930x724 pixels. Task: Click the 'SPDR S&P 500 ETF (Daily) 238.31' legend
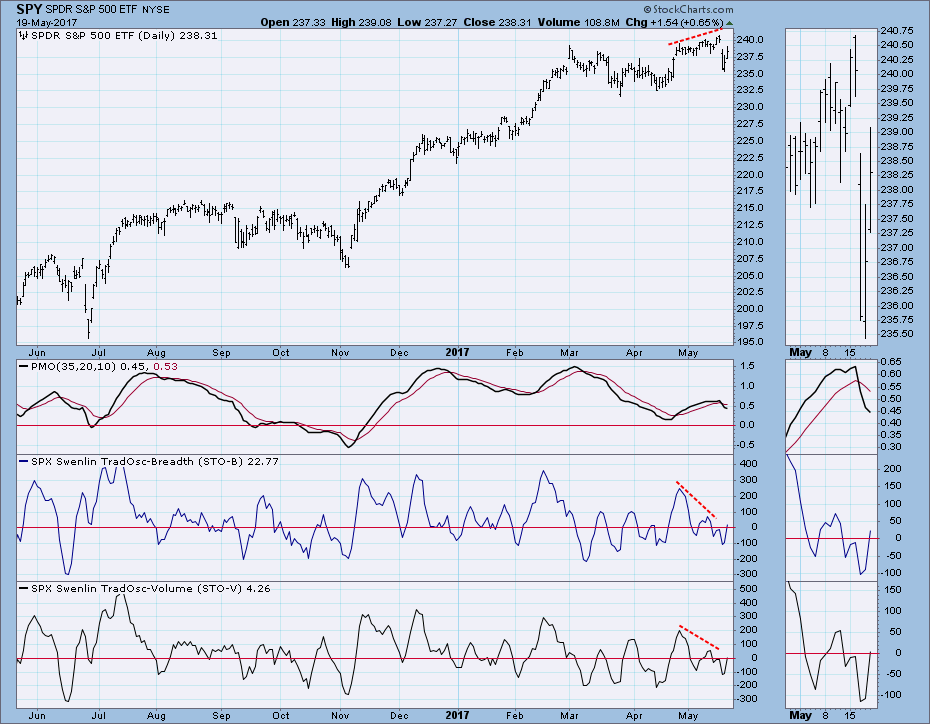(124, 36)
